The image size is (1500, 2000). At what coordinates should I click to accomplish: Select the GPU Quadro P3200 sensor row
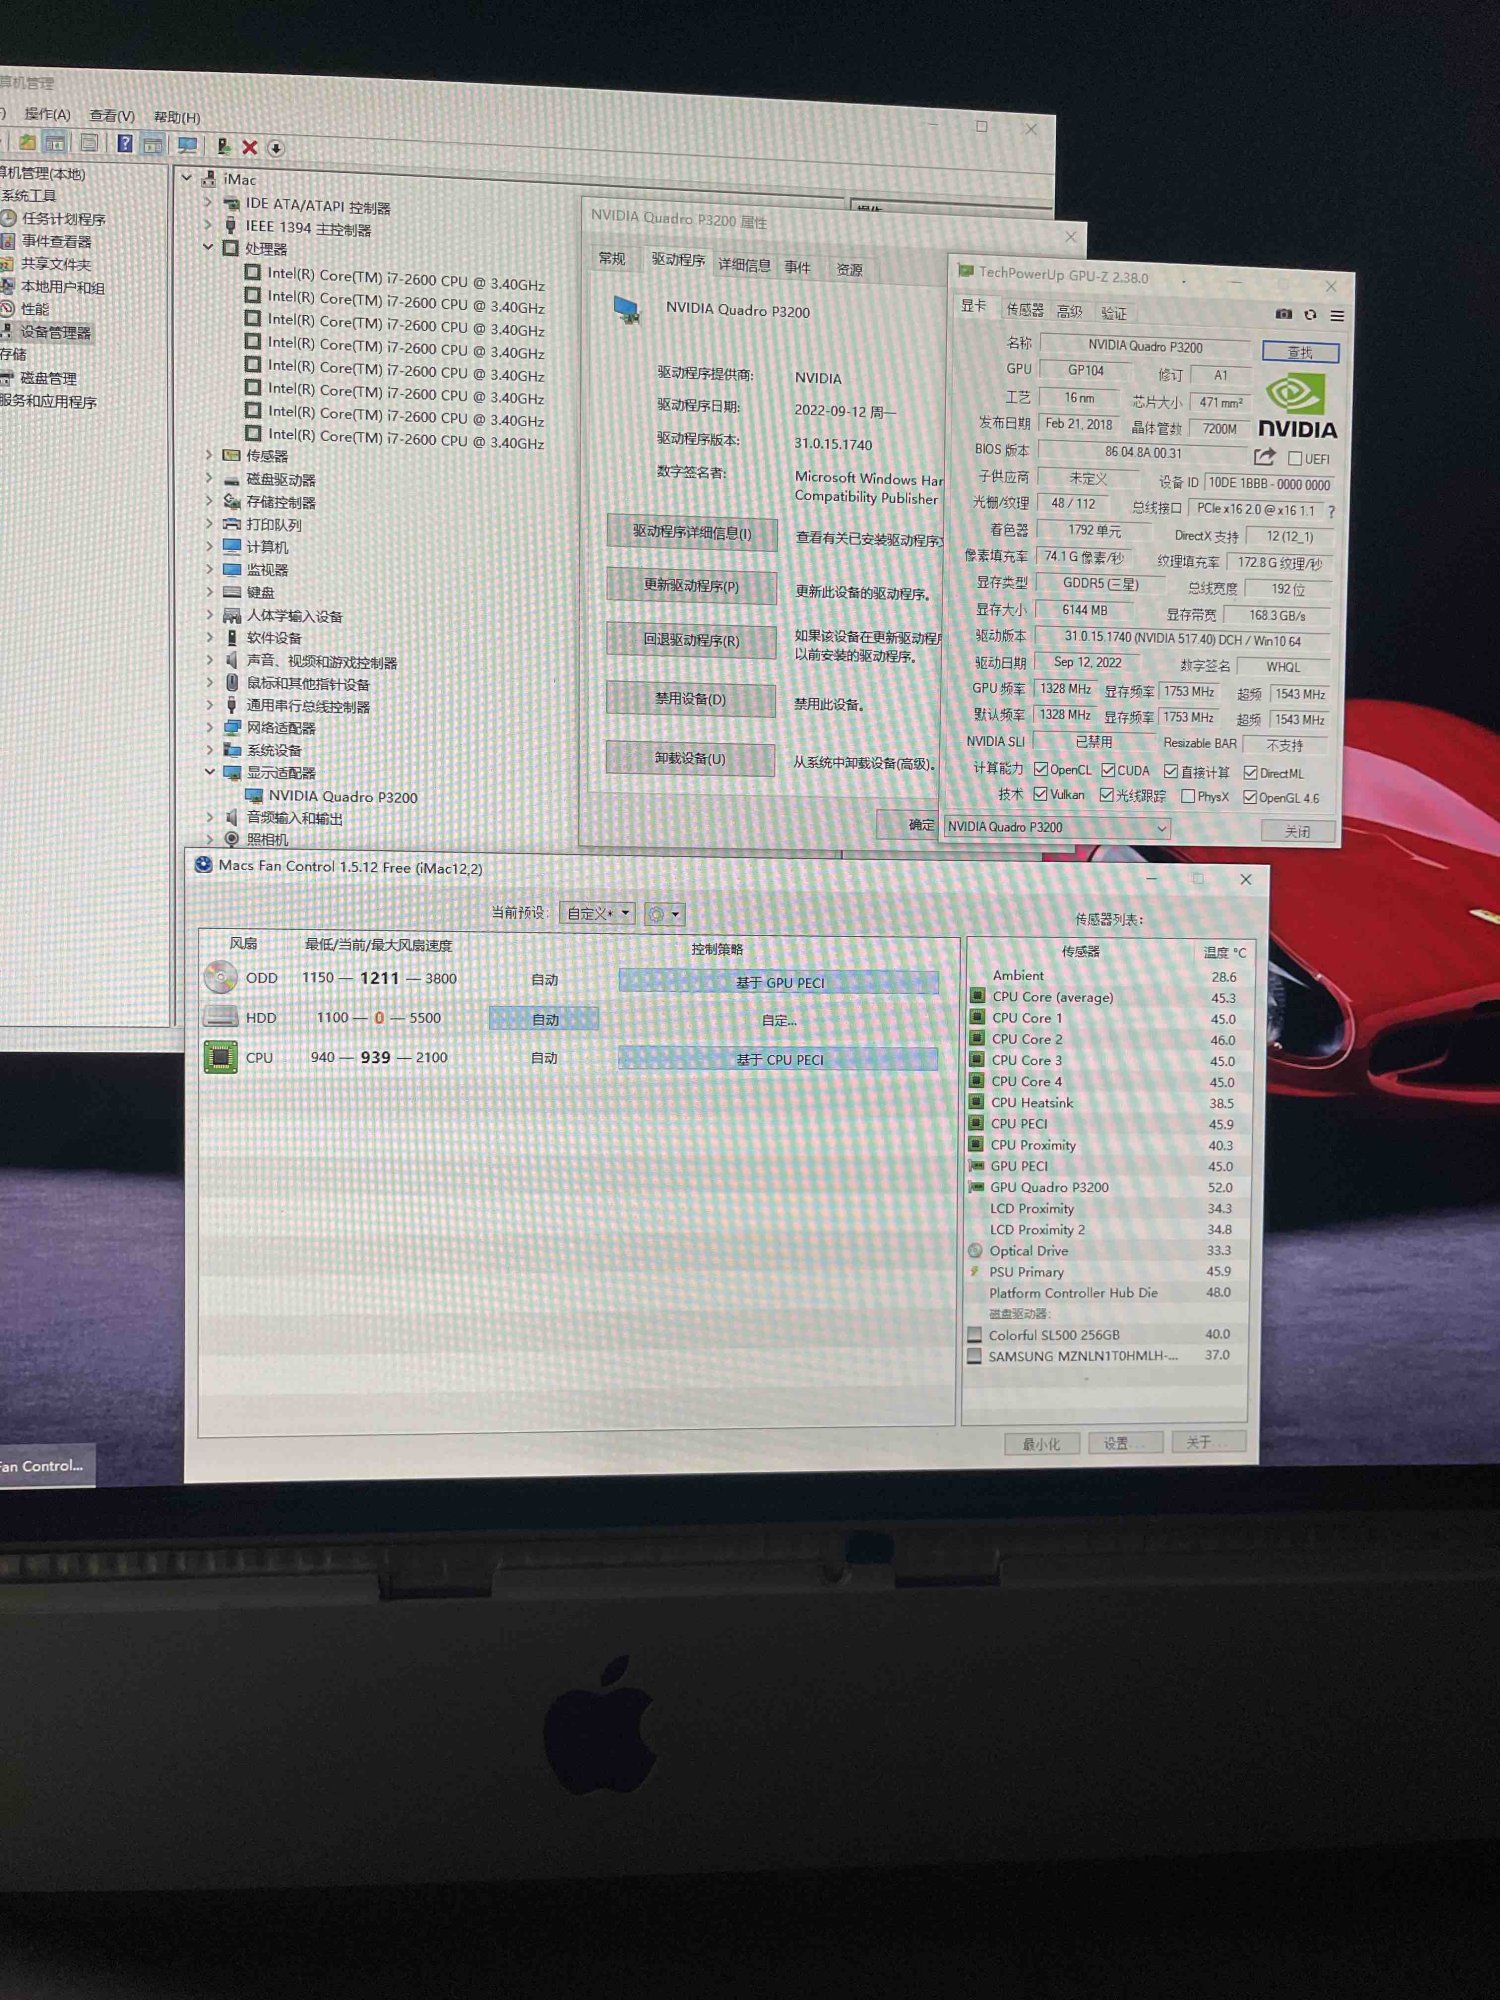[1106, 1187]
